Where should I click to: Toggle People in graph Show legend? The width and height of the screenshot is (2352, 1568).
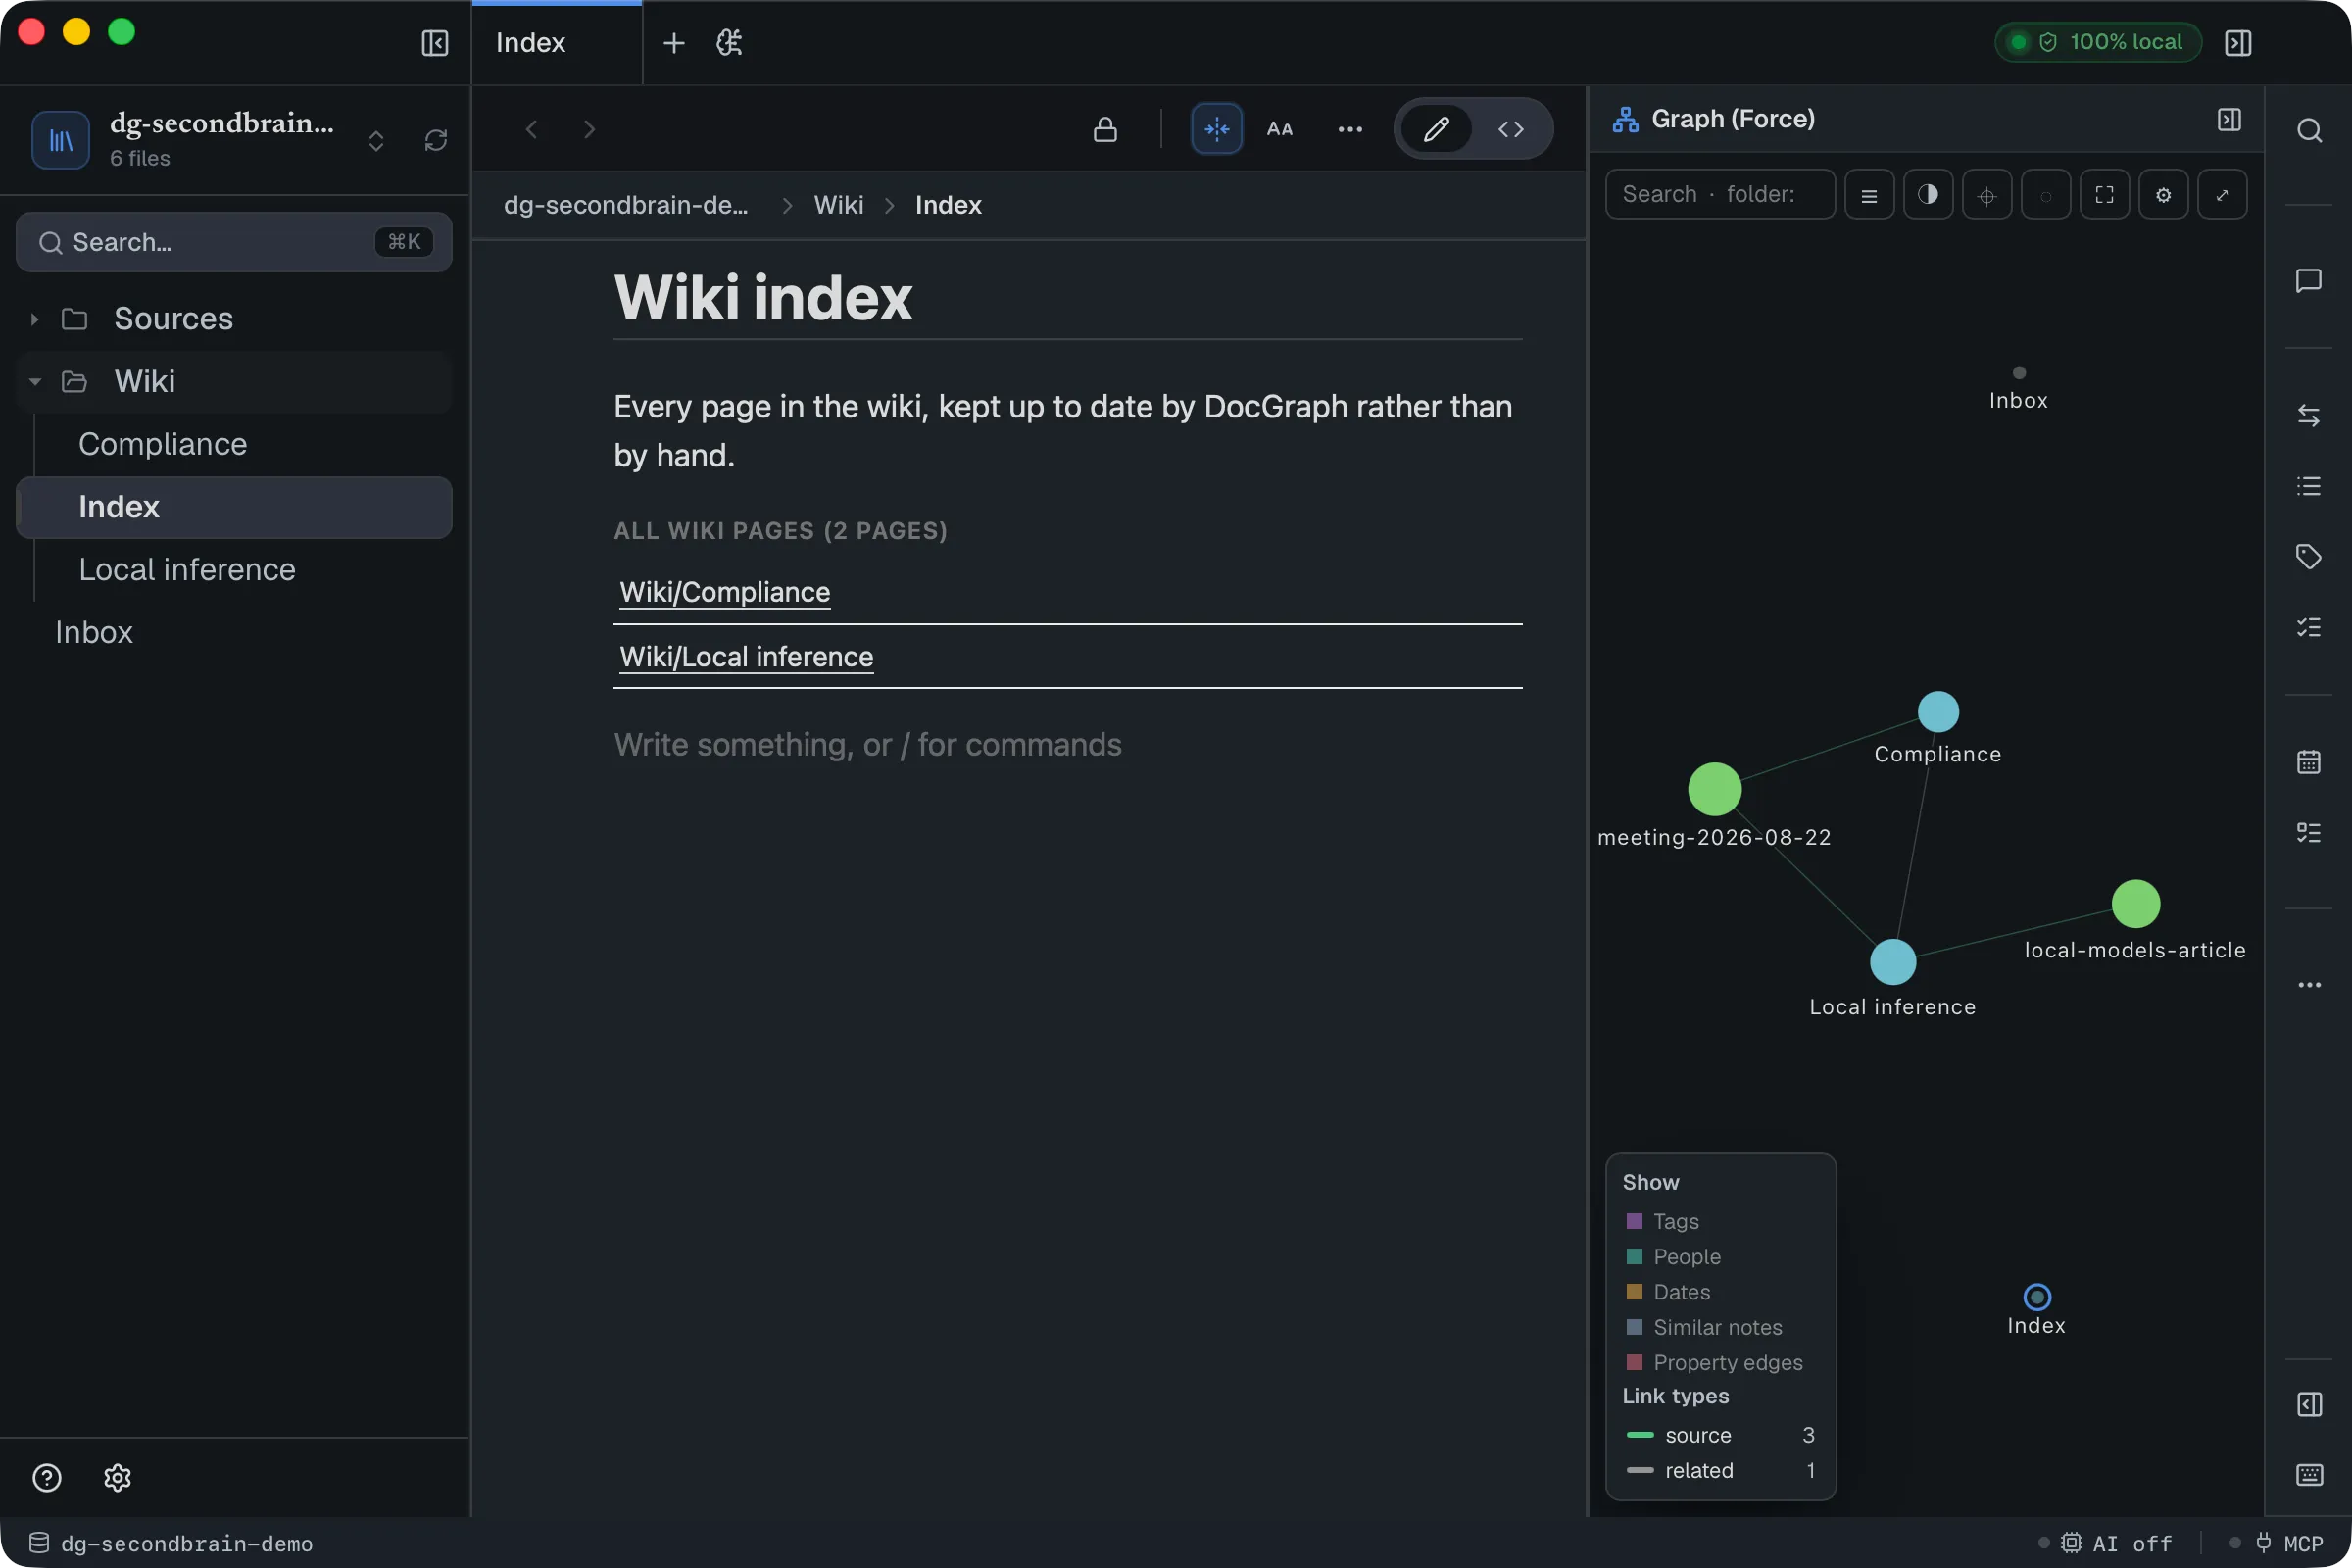(x=1673, y=1256)
